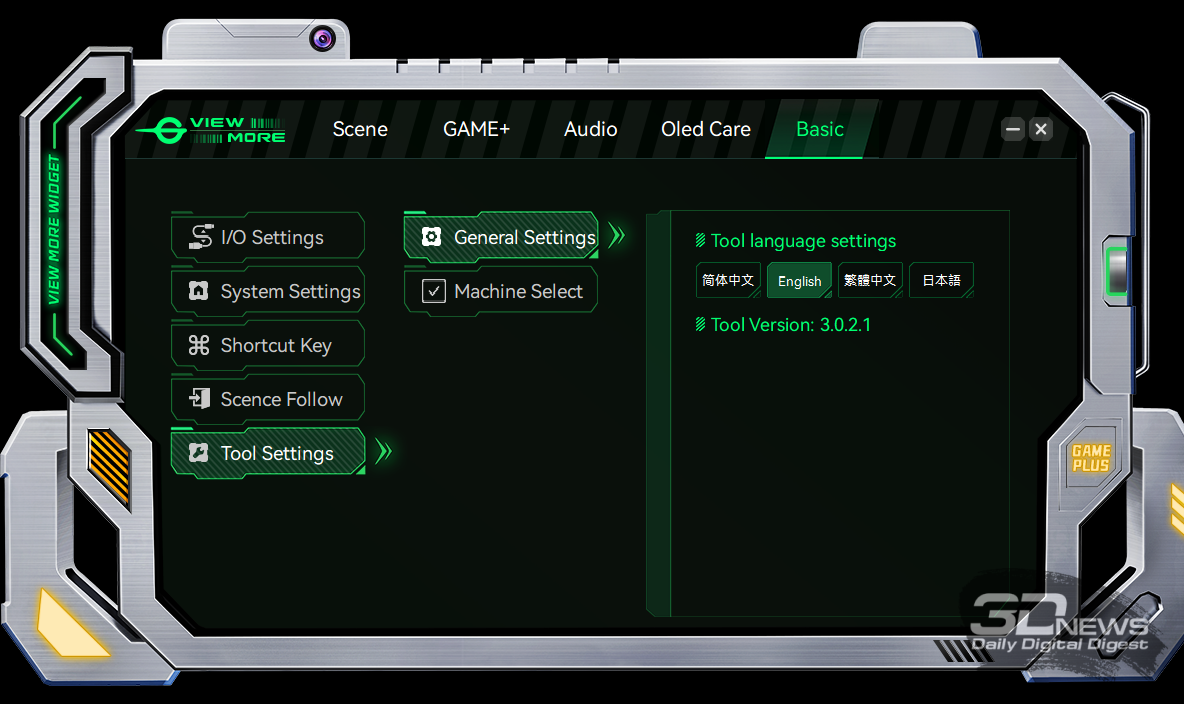Click the Tool Settings wrench icon
Viewport: 1184px width, 704px height.
click(199, 453)
